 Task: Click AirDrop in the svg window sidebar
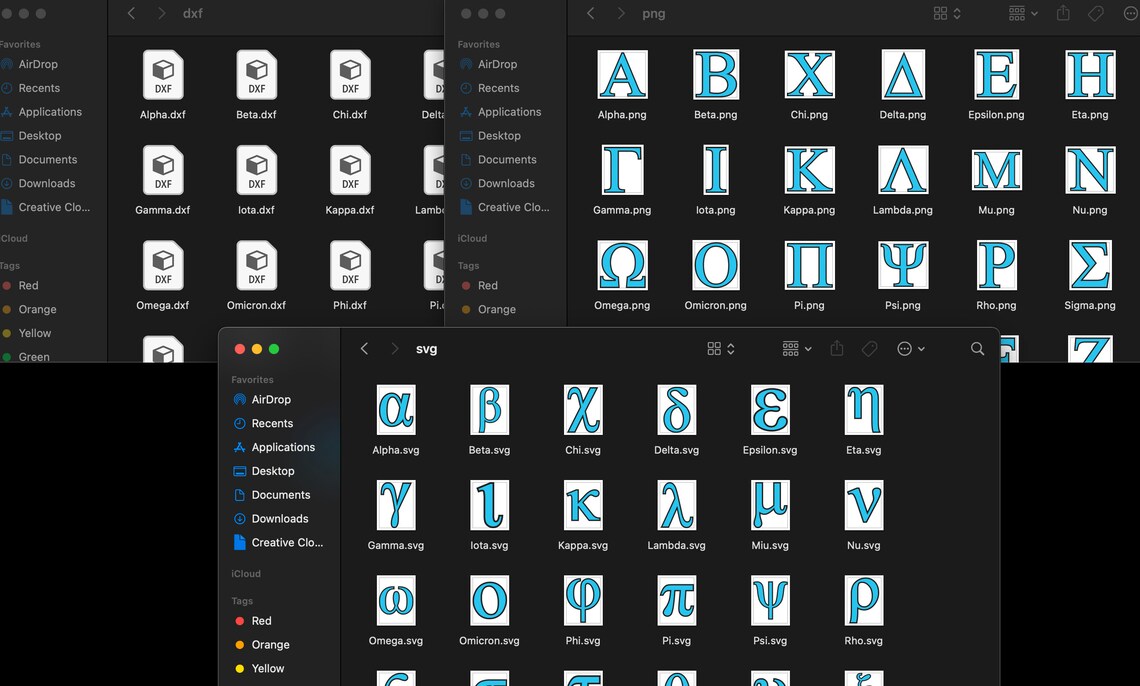click(269, 399)
